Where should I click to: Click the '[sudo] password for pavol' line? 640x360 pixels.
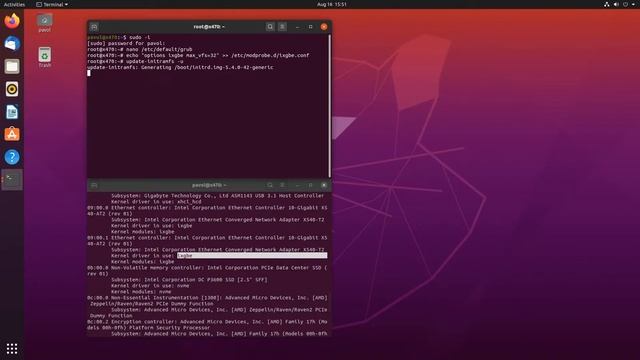coord(126,43)
